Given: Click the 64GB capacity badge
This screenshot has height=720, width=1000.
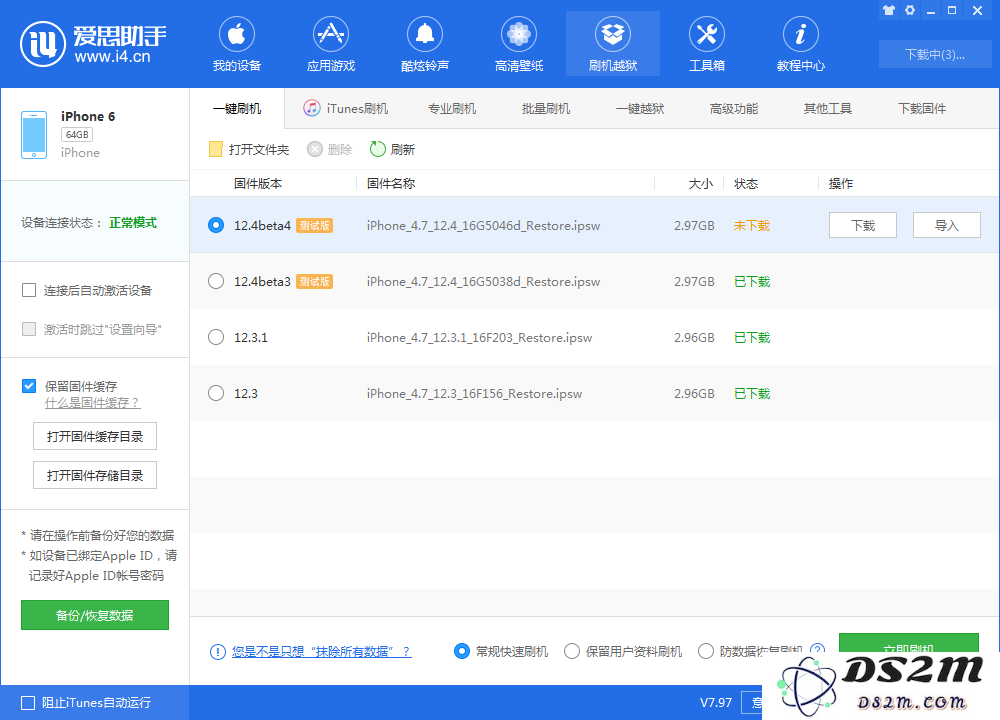Looking at the screenshot, I should (x=77, y=135).
